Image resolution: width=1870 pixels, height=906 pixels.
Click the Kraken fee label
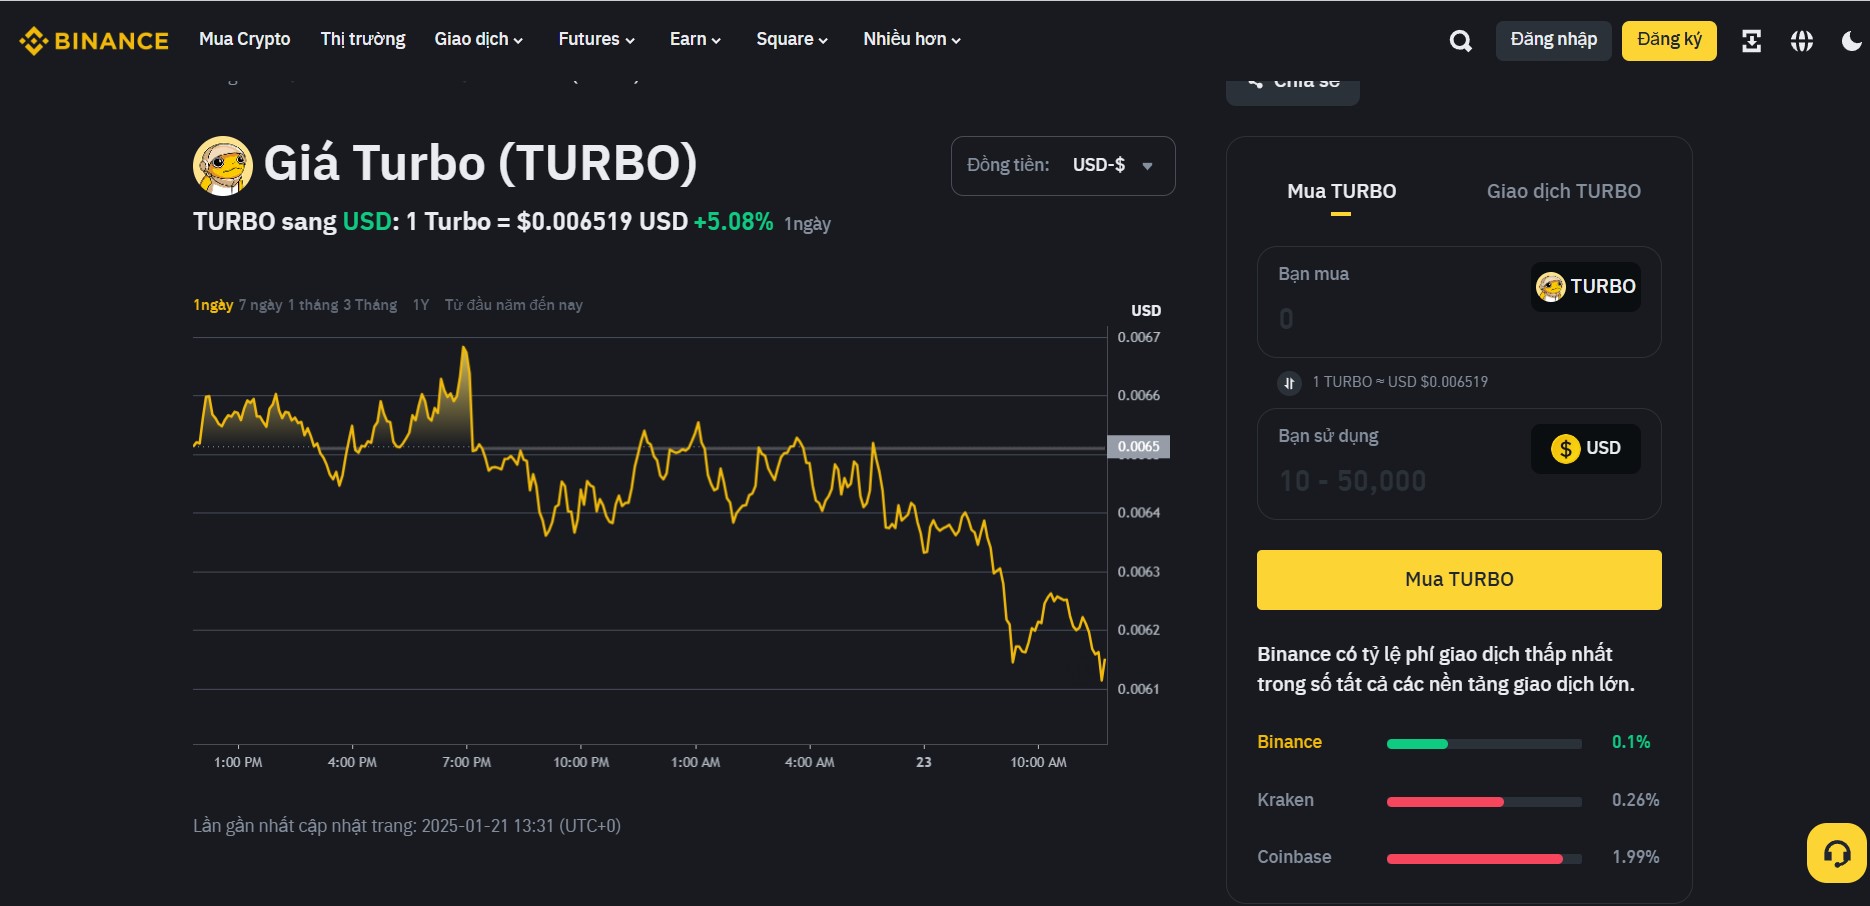[1285, 800]
